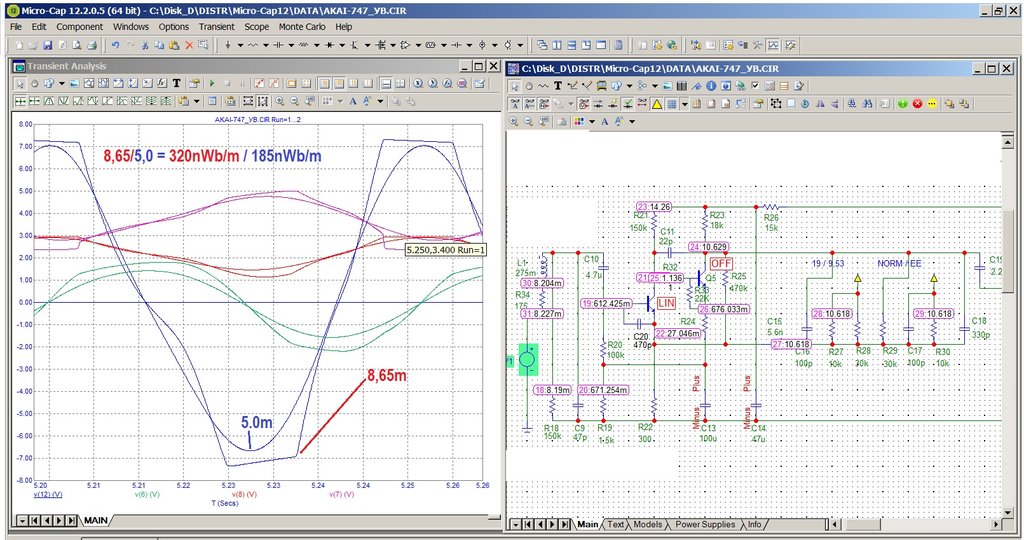Click the Info mode blue i icon

[x=711, y=86]
